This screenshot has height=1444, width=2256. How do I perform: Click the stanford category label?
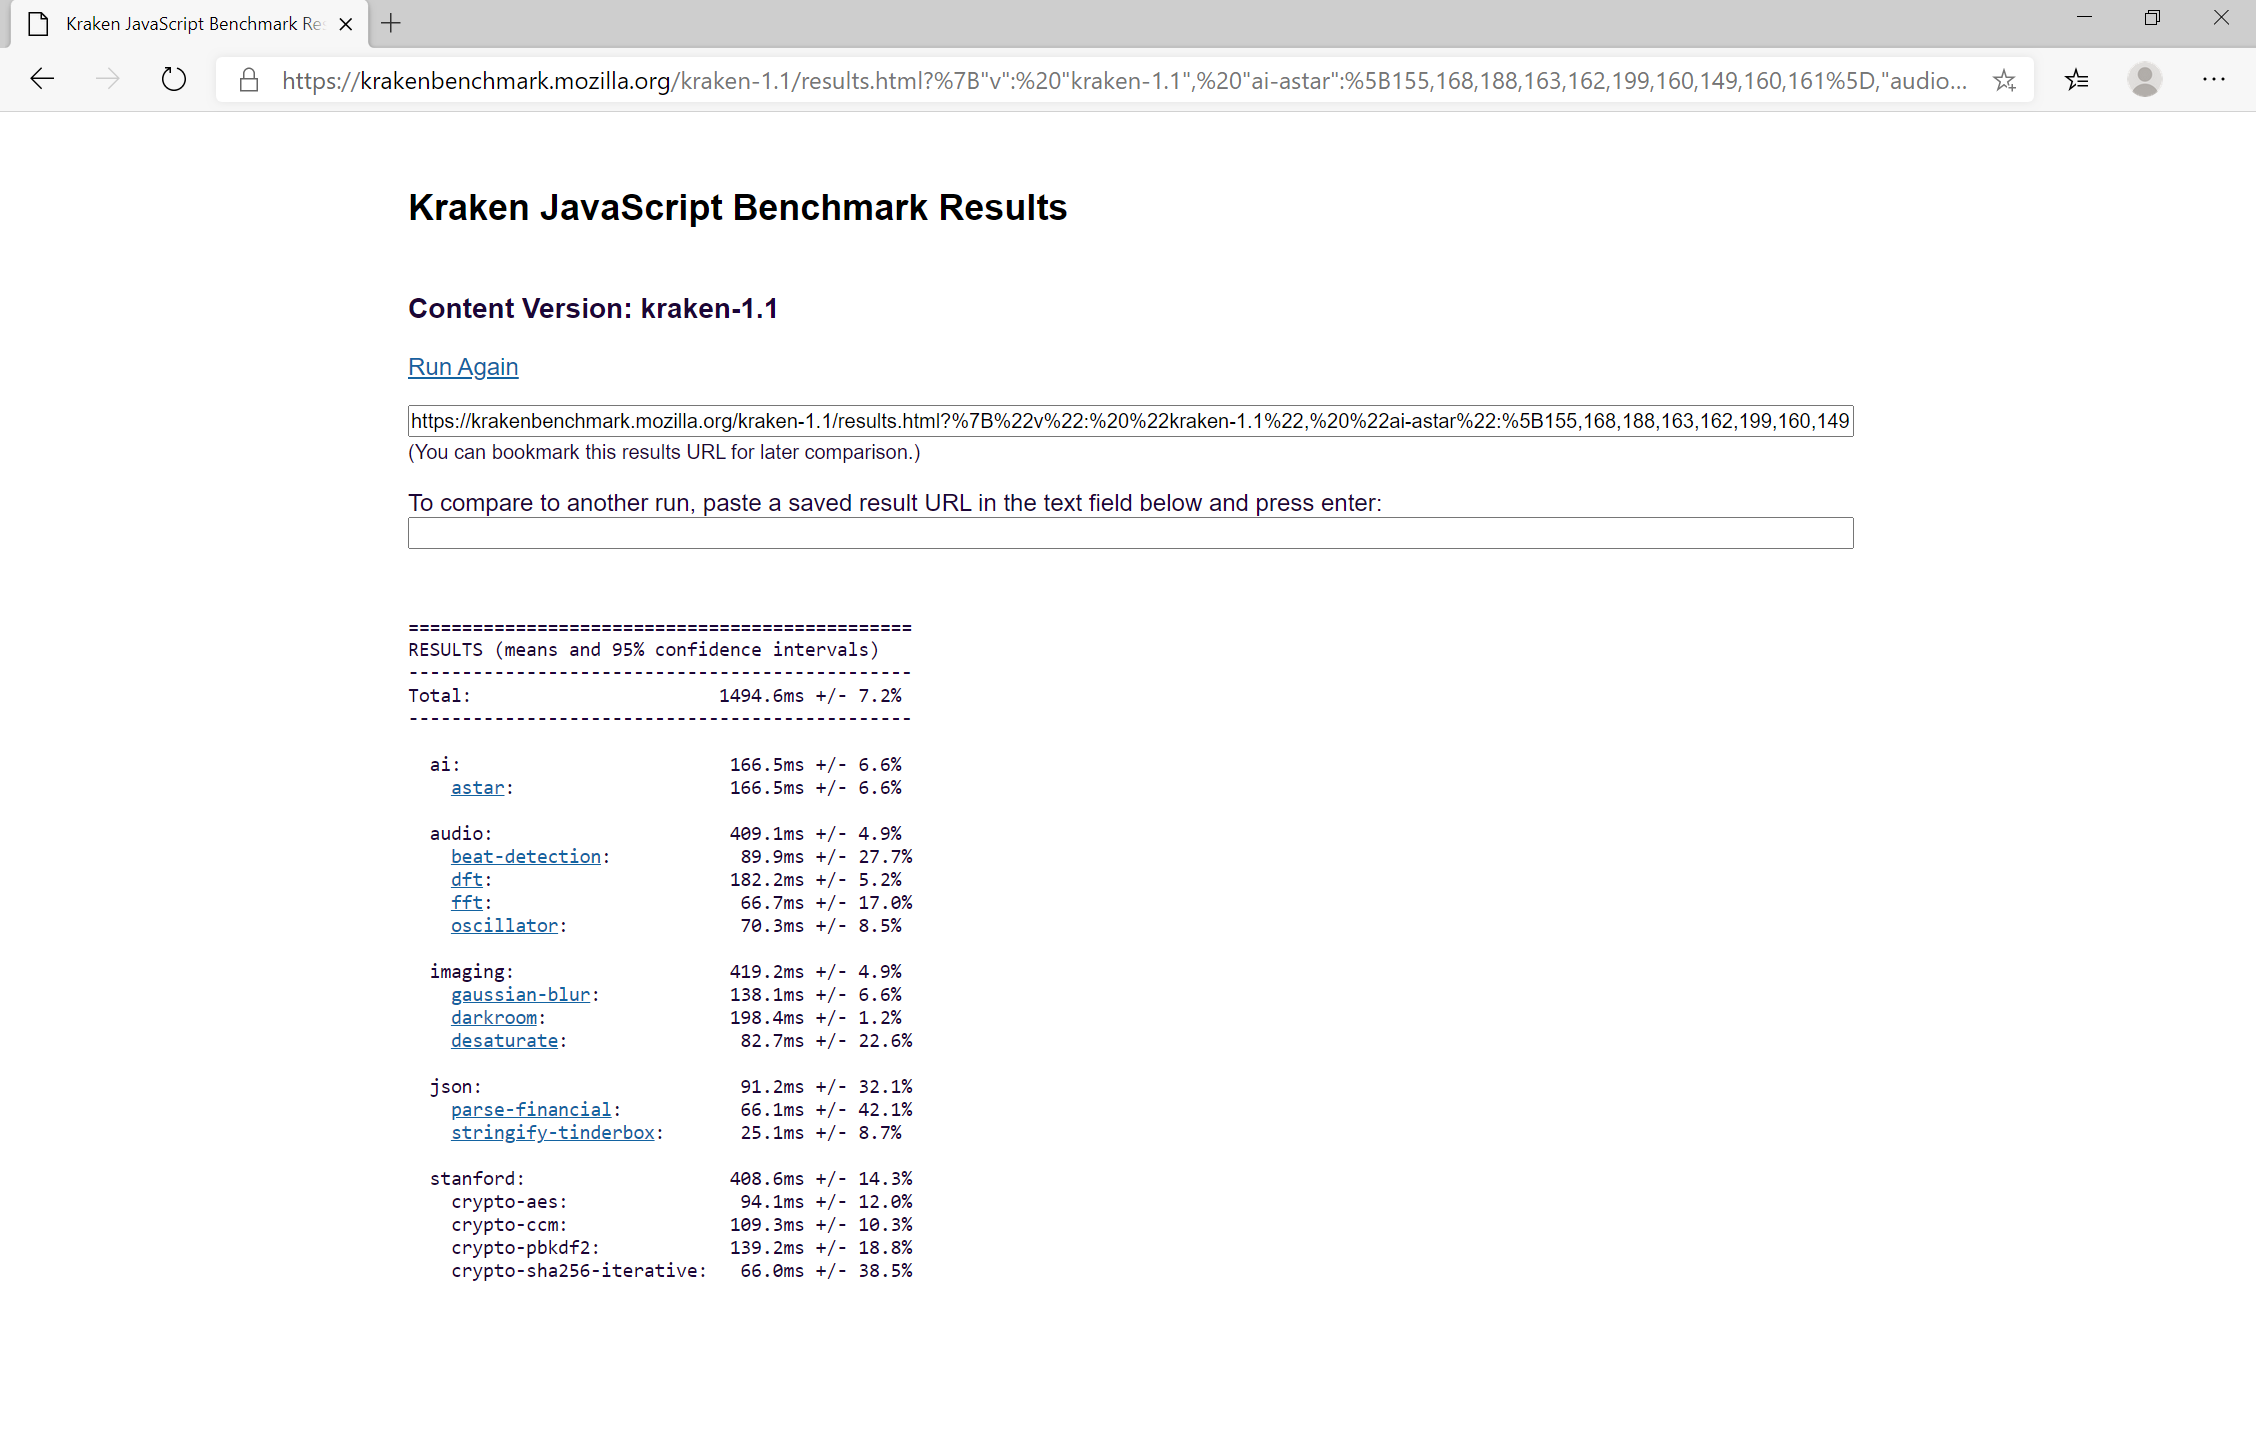pos(477,1179)
